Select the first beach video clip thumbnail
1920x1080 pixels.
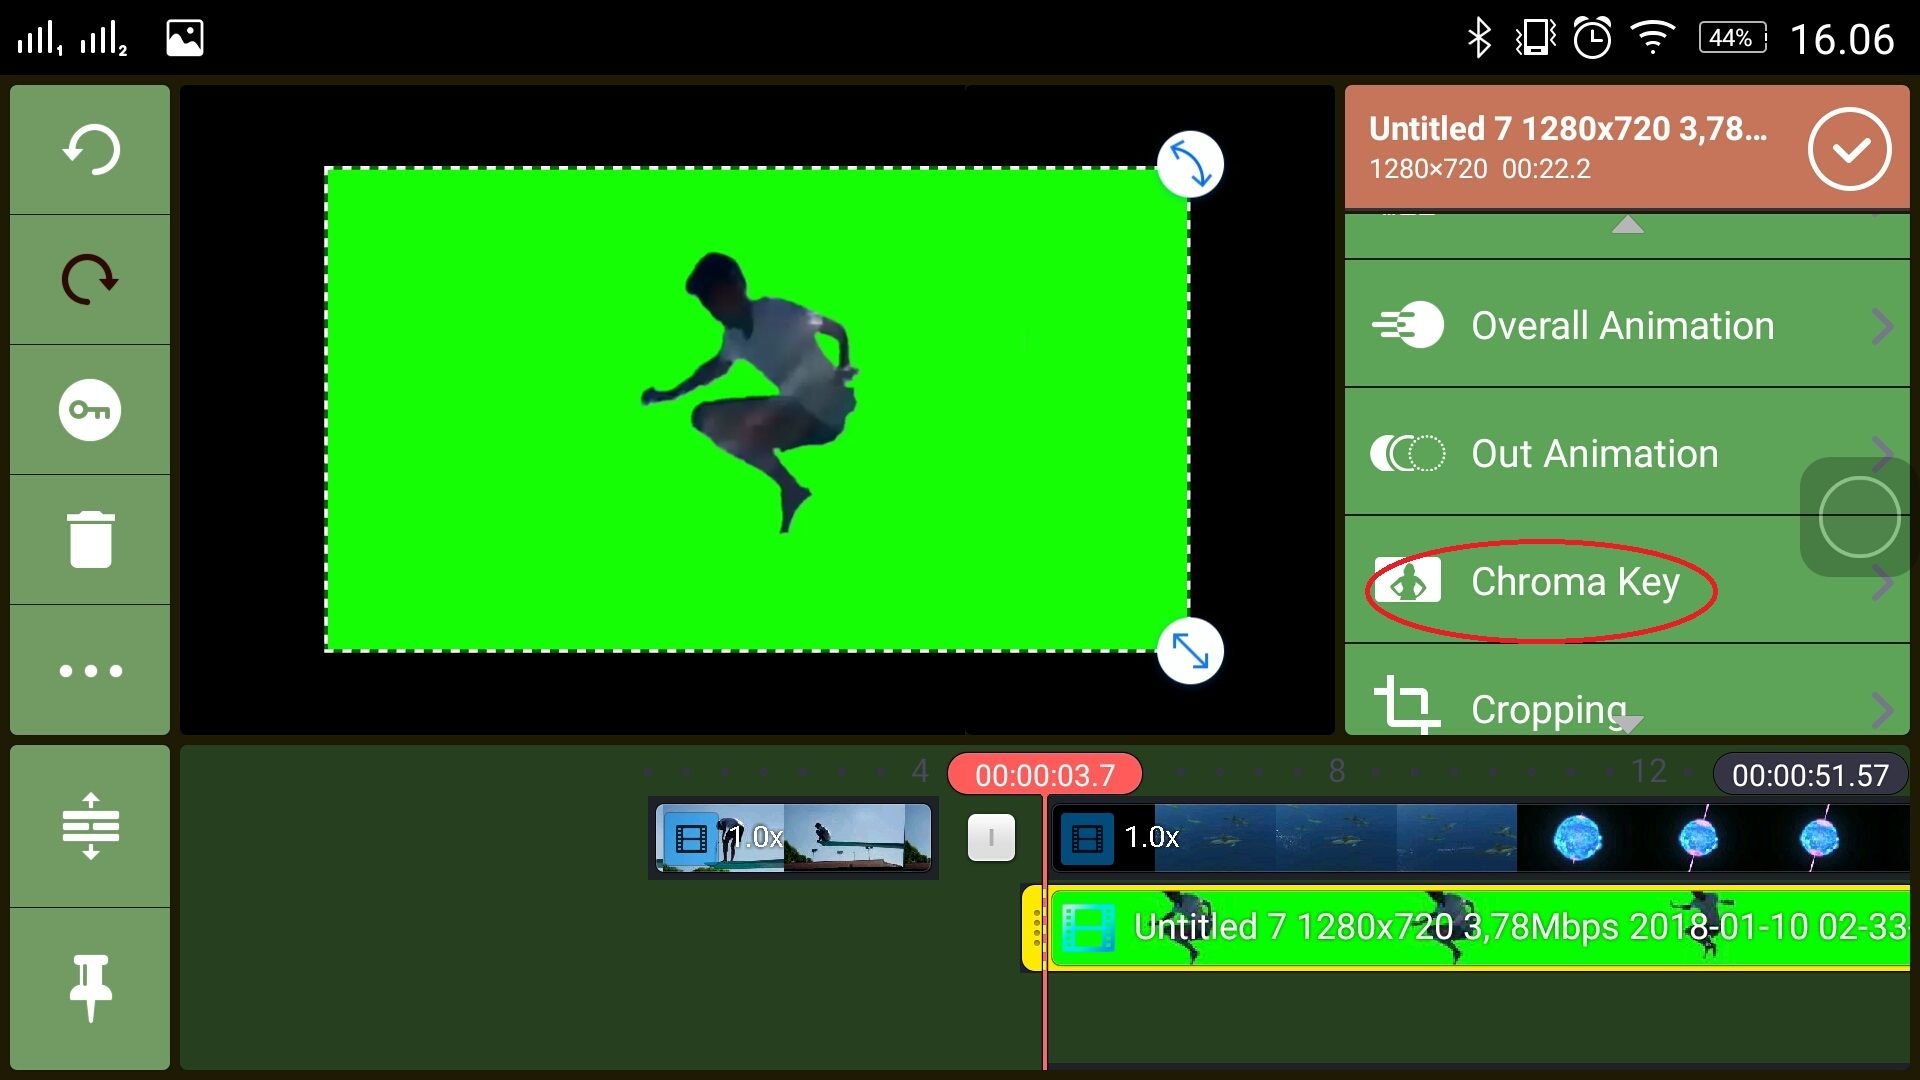click(793, 837)
